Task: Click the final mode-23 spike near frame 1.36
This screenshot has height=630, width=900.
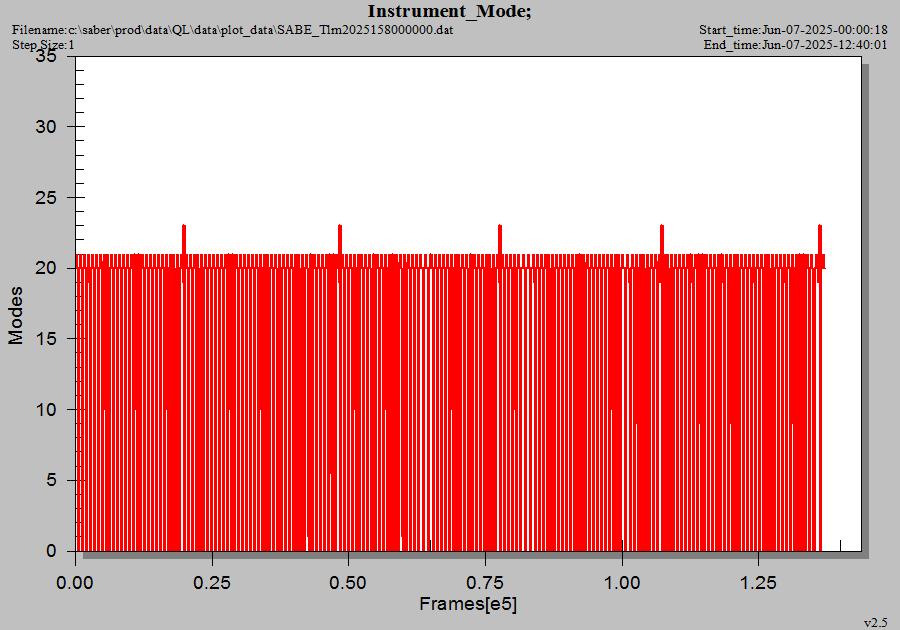Action: pyautogui.click(x=820, y=239)
